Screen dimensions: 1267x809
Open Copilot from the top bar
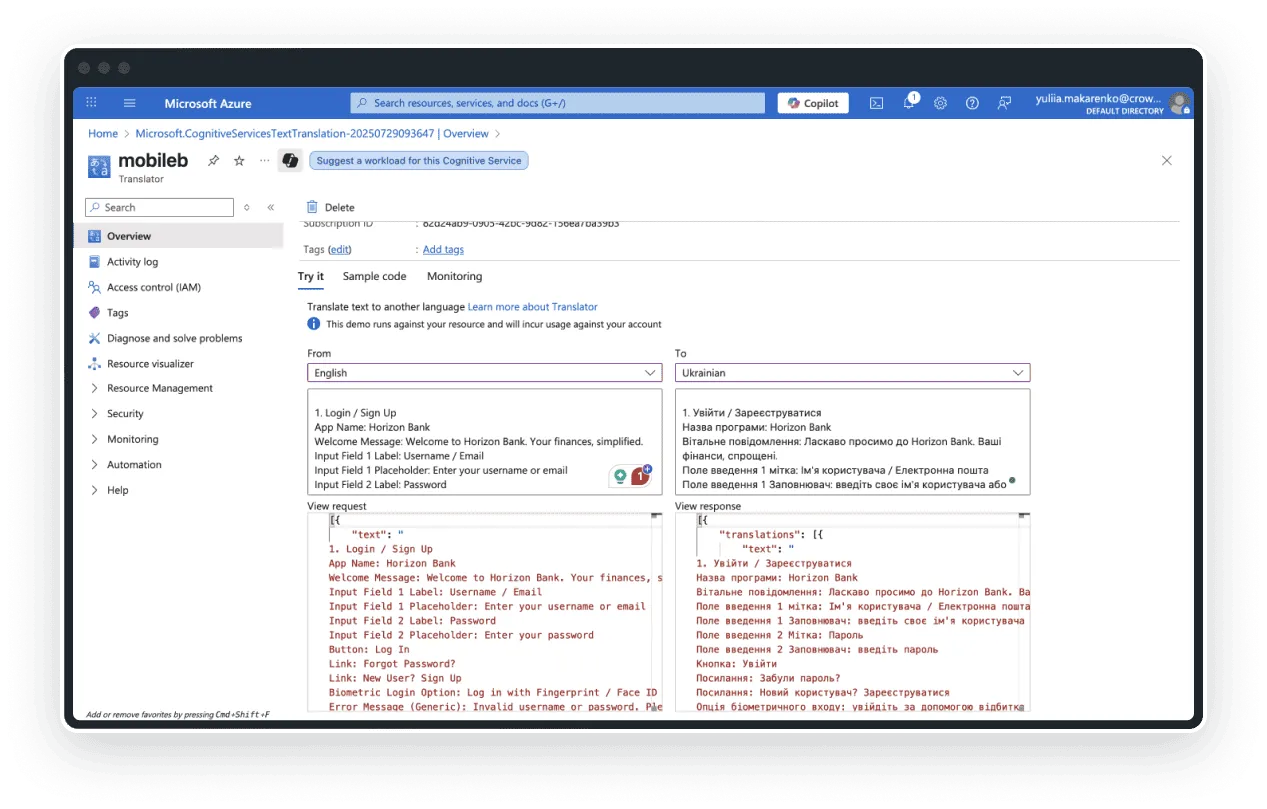coord(812,103)
